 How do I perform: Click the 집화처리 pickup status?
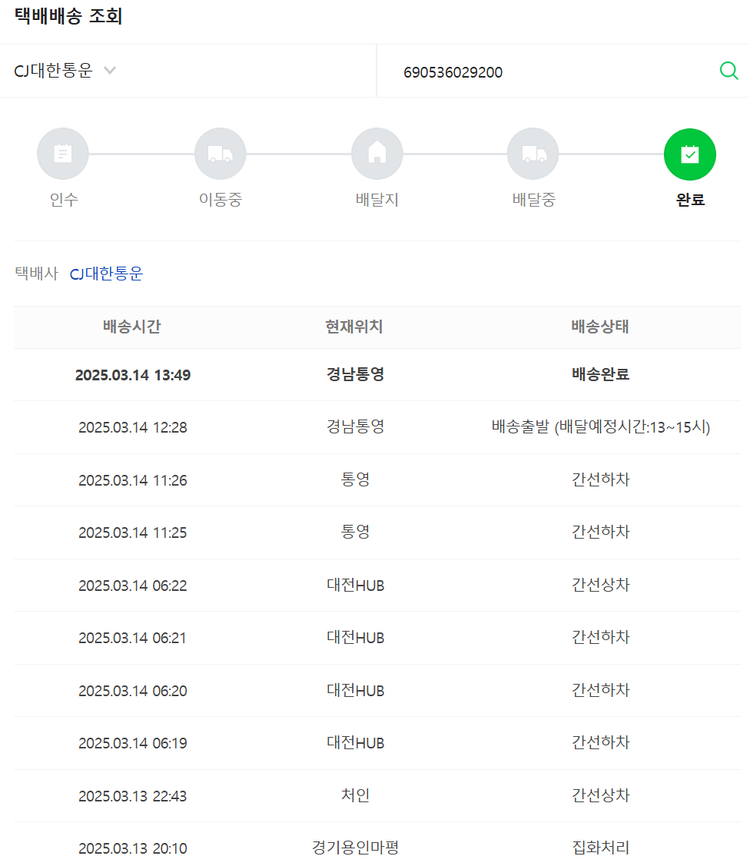[x=600, y=848]
